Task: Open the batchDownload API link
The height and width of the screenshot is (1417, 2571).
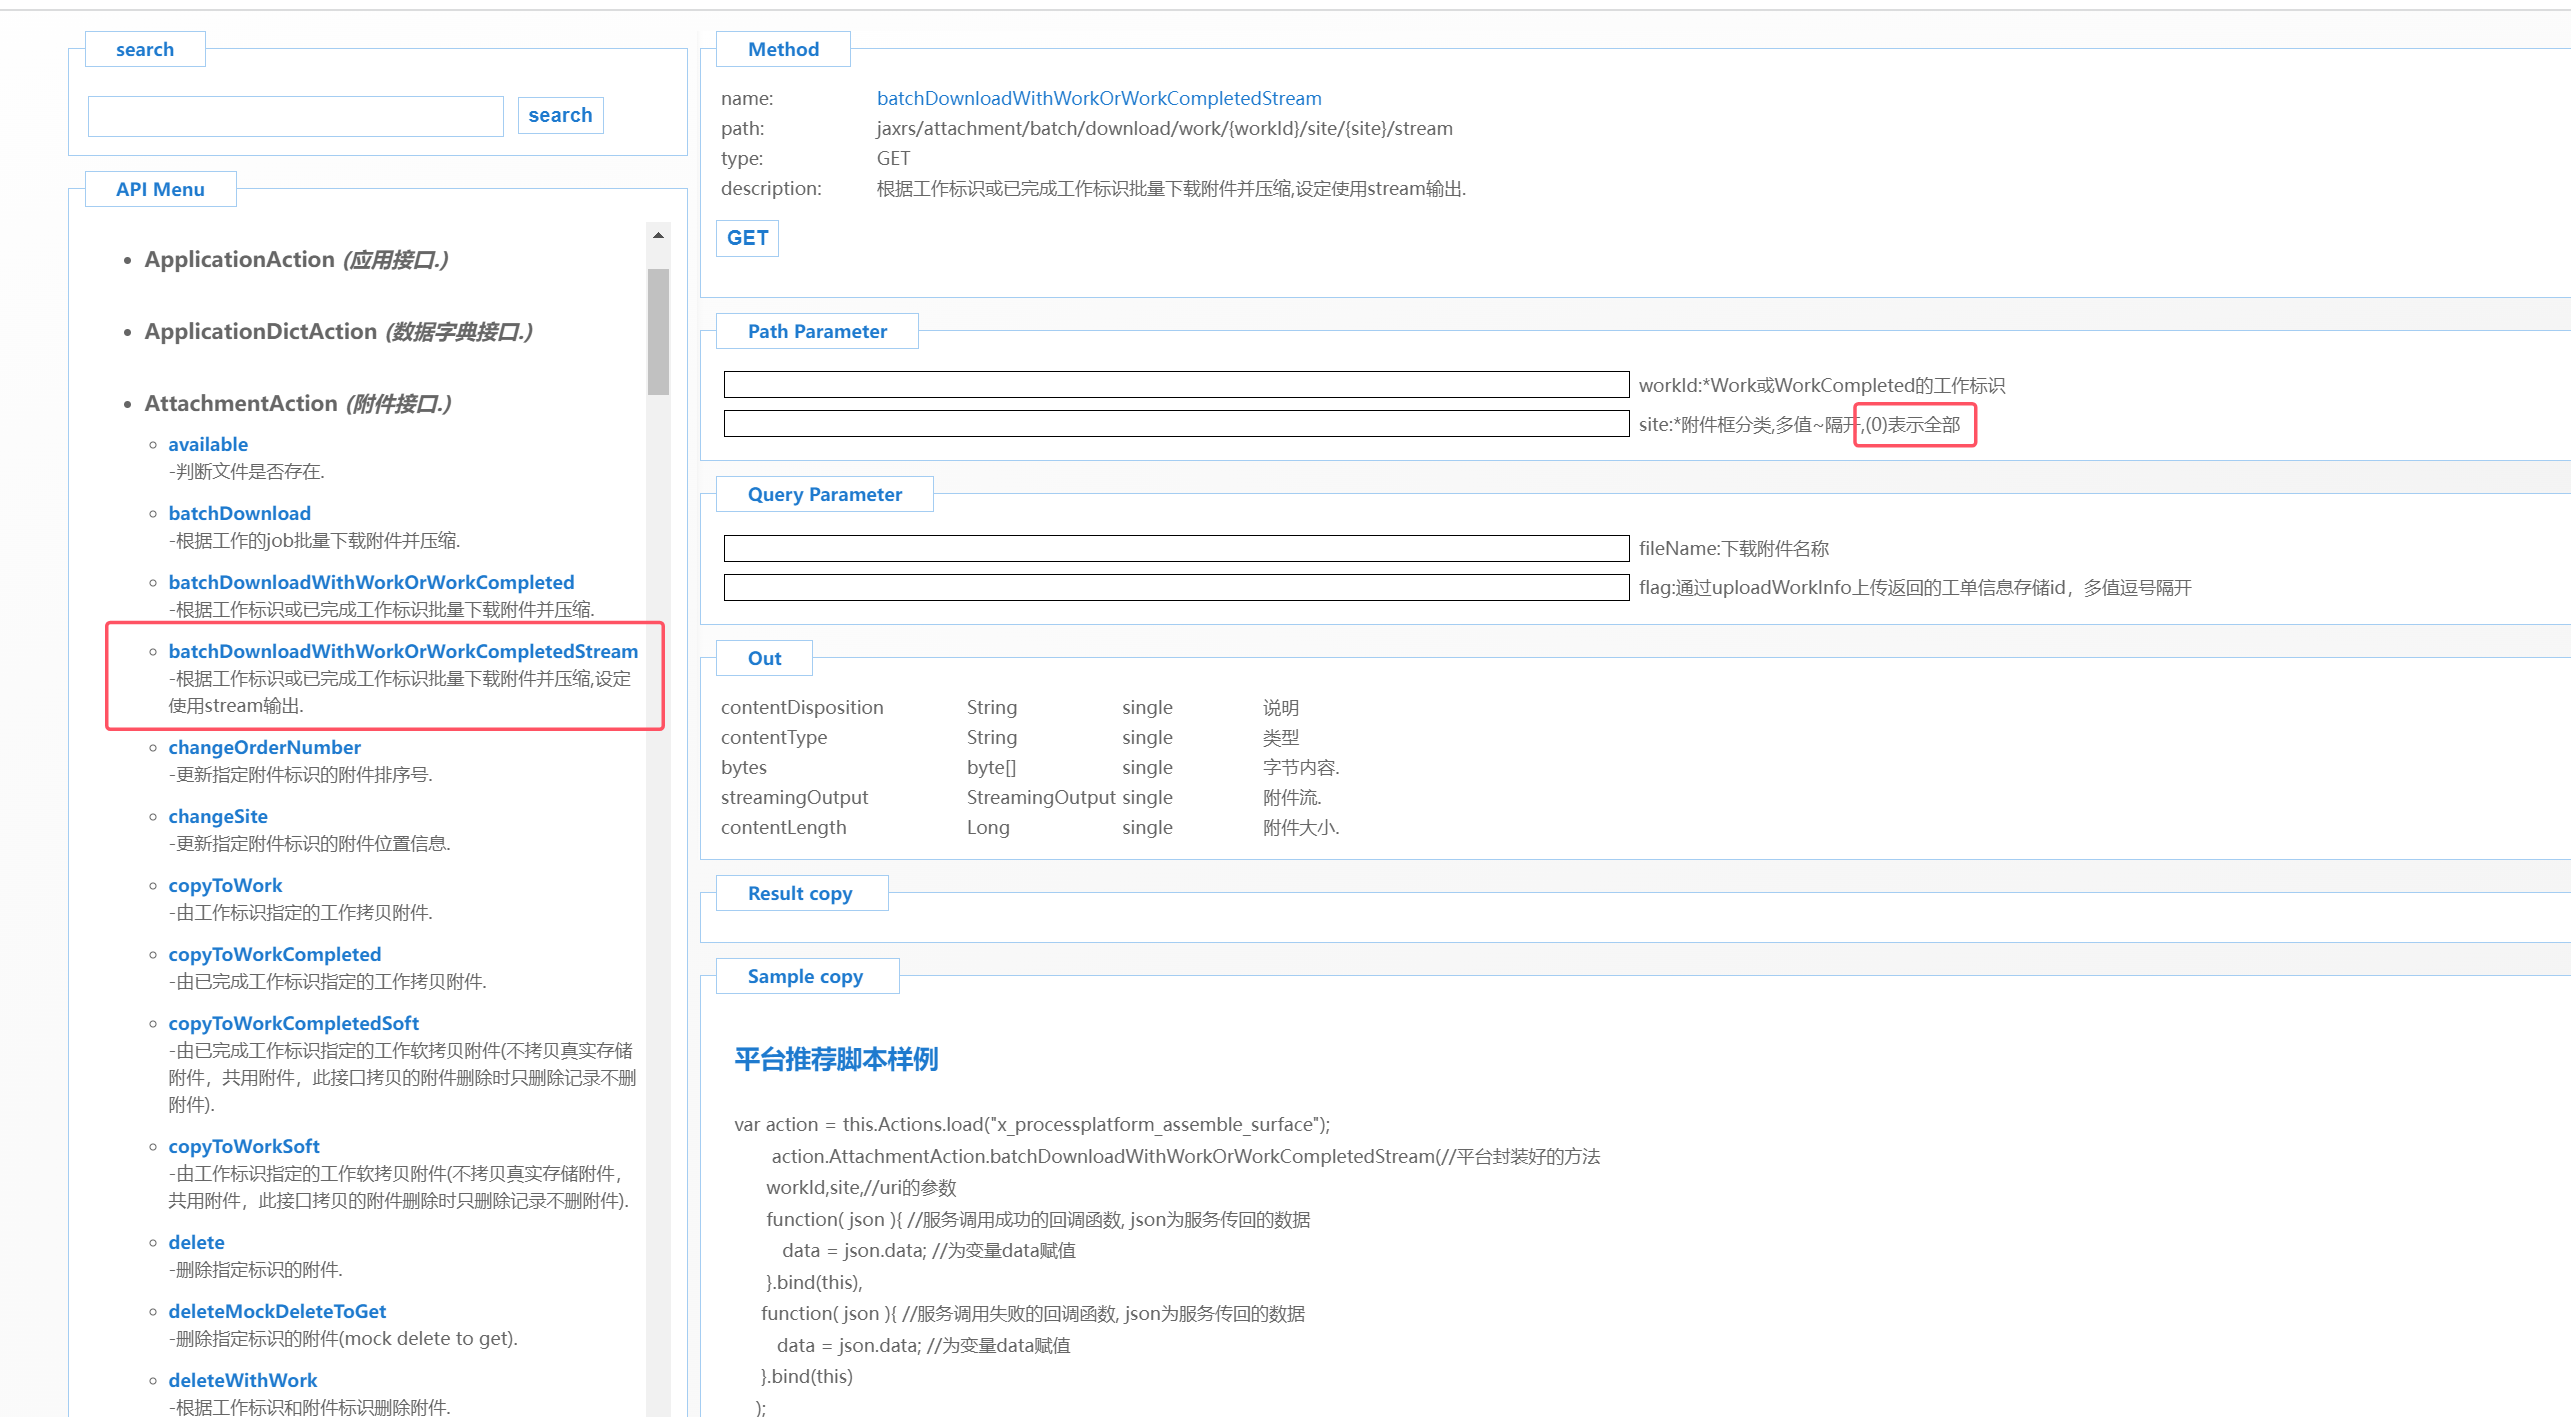Action: point(239,513)
